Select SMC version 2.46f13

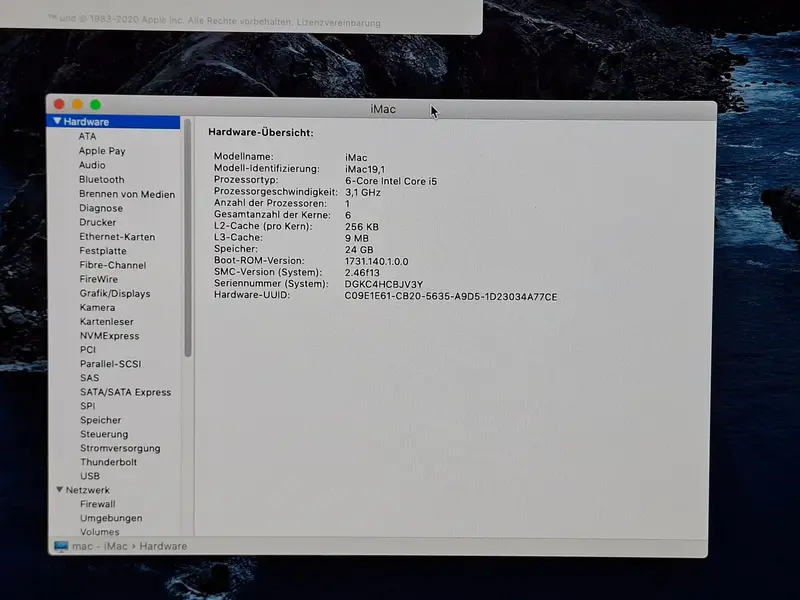pos(362,272)
